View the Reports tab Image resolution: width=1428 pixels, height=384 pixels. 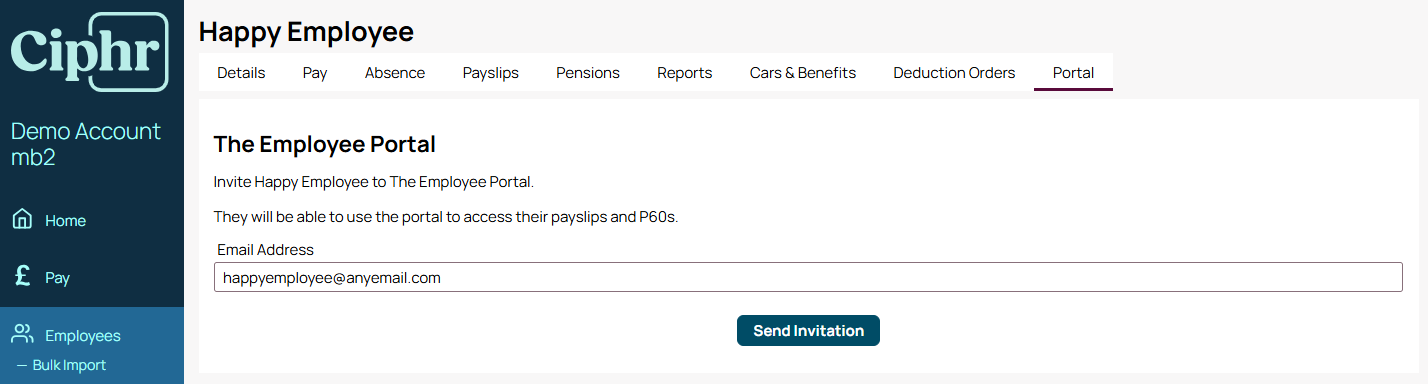click(x=685, y=72)
